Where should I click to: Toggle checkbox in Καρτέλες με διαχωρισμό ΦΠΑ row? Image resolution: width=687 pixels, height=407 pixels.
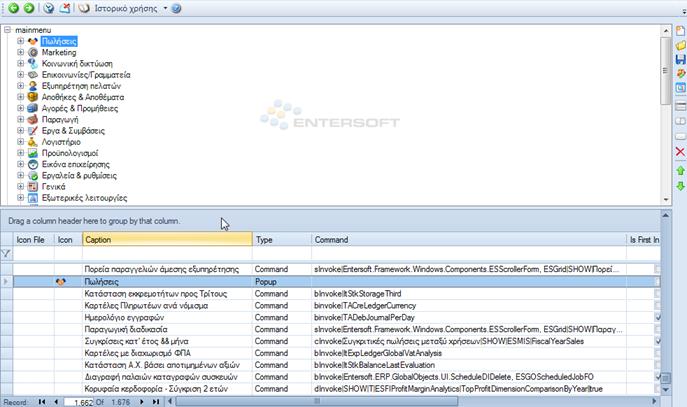(x=658, y=353)
